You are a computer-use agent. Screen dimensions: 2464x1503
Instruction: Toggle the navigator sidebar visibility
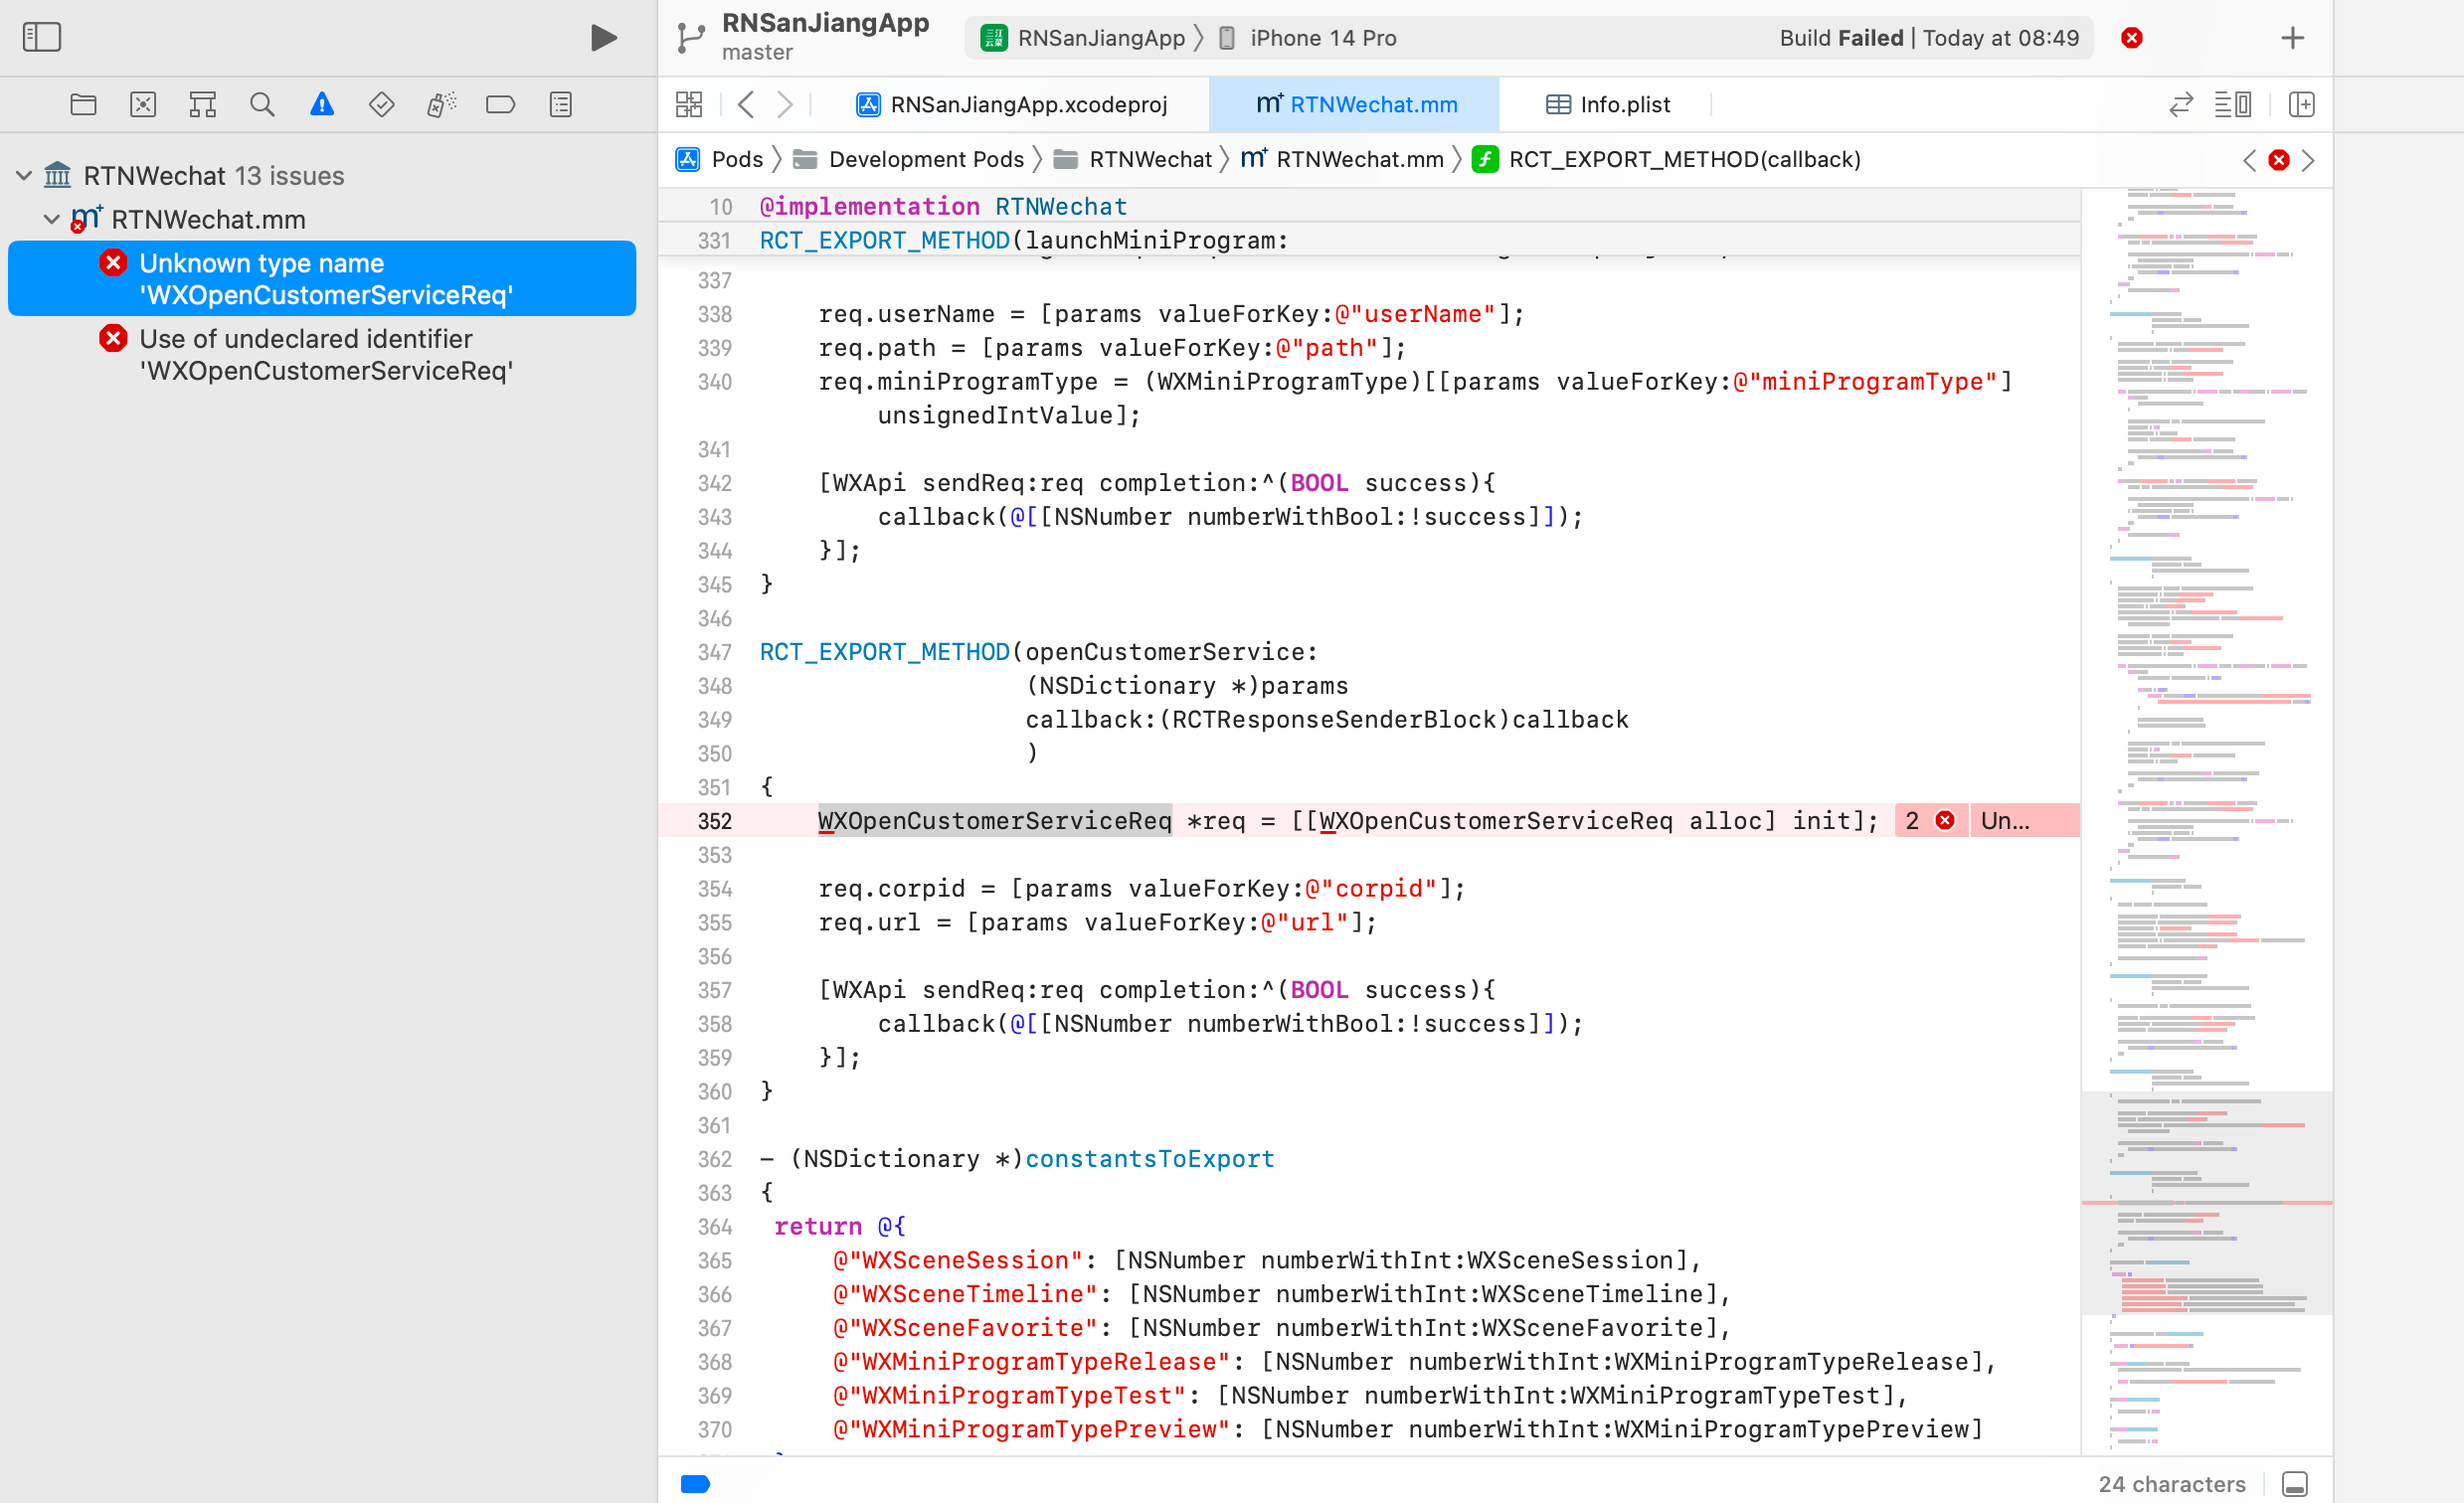pyautogui.click(x=42, y=37)
